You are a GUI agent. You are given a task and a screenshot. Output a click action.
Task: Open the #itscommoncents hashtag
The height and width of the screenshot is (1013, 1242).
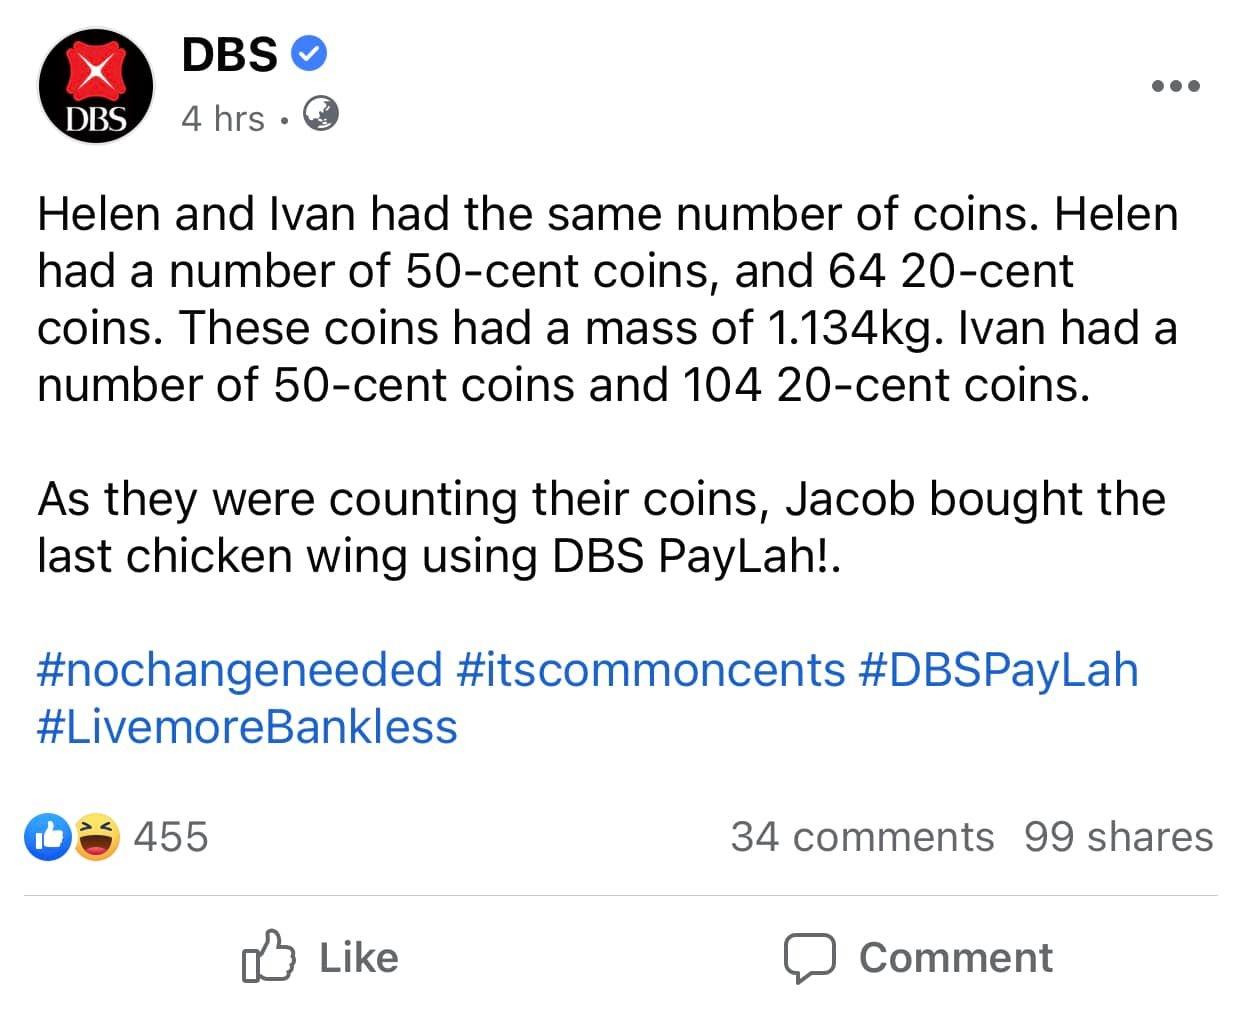pos(651,669)
